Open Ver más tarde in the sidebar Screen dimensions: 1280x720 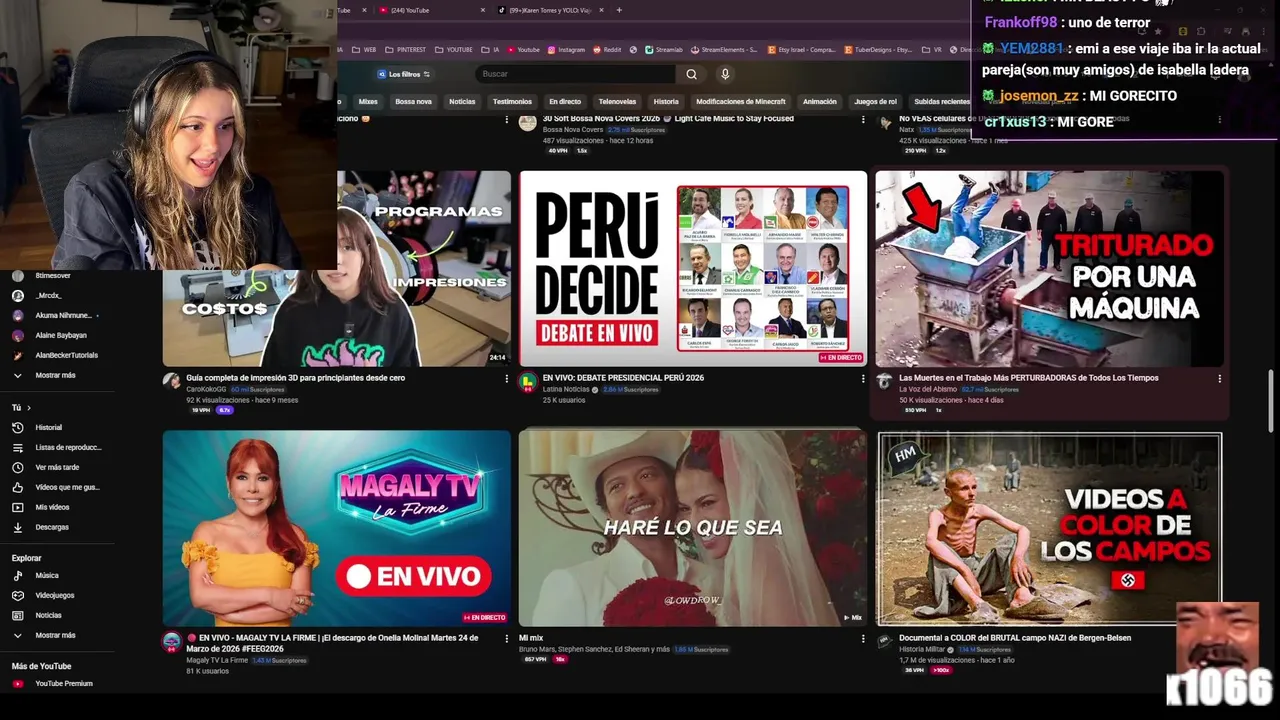point(45,467)
